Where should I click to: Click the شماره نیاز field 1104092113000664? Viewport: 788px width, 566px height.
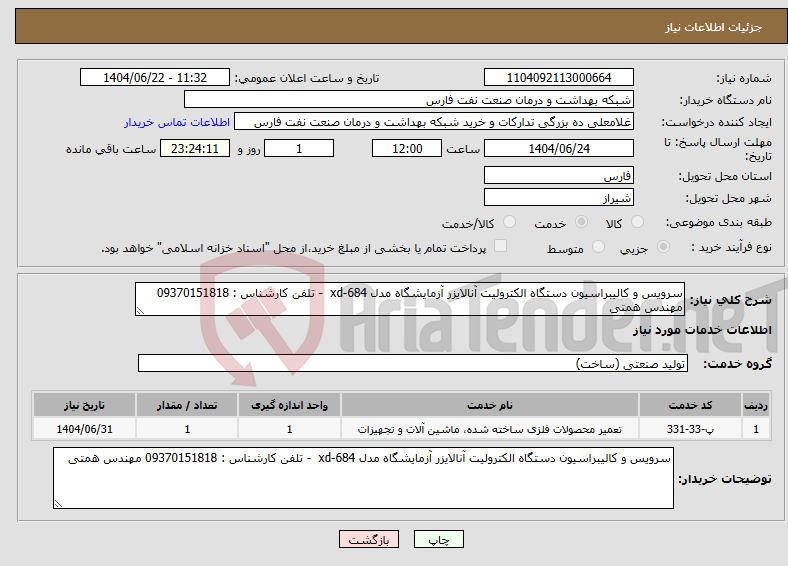pyautogui.click(x=559, y=77)
